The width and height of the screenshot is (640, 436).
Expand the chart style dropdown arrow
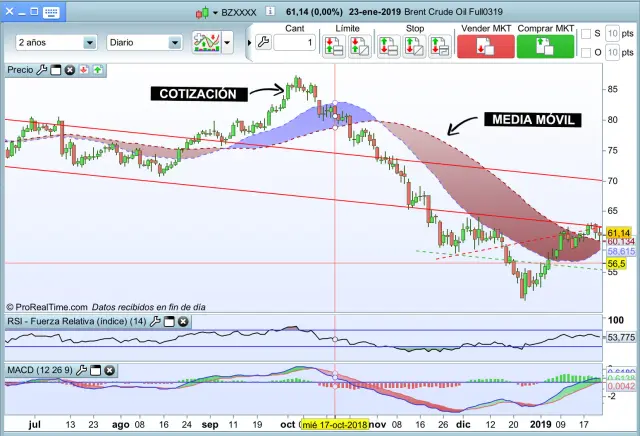[x=228, y=44]
